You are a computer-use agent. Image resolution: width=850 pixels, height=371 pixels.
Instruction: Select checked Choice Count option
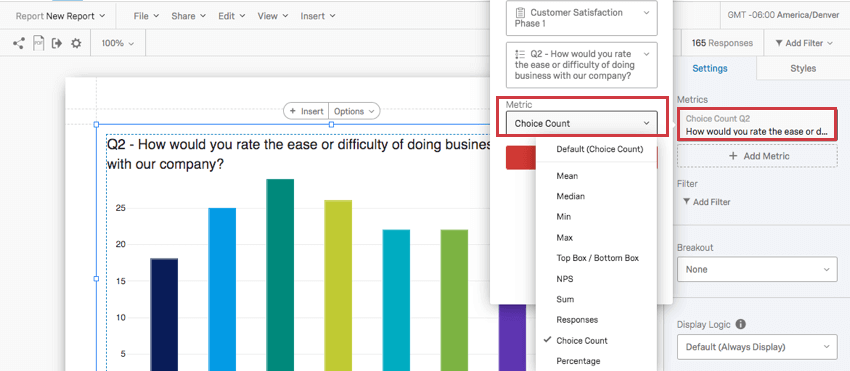[582, 341]
